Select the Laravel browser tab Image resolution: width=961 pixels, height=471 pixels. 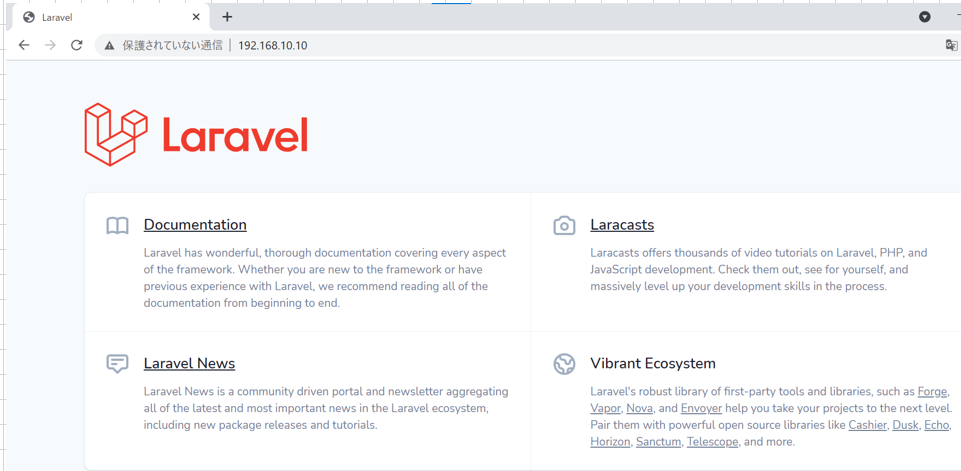110,17
